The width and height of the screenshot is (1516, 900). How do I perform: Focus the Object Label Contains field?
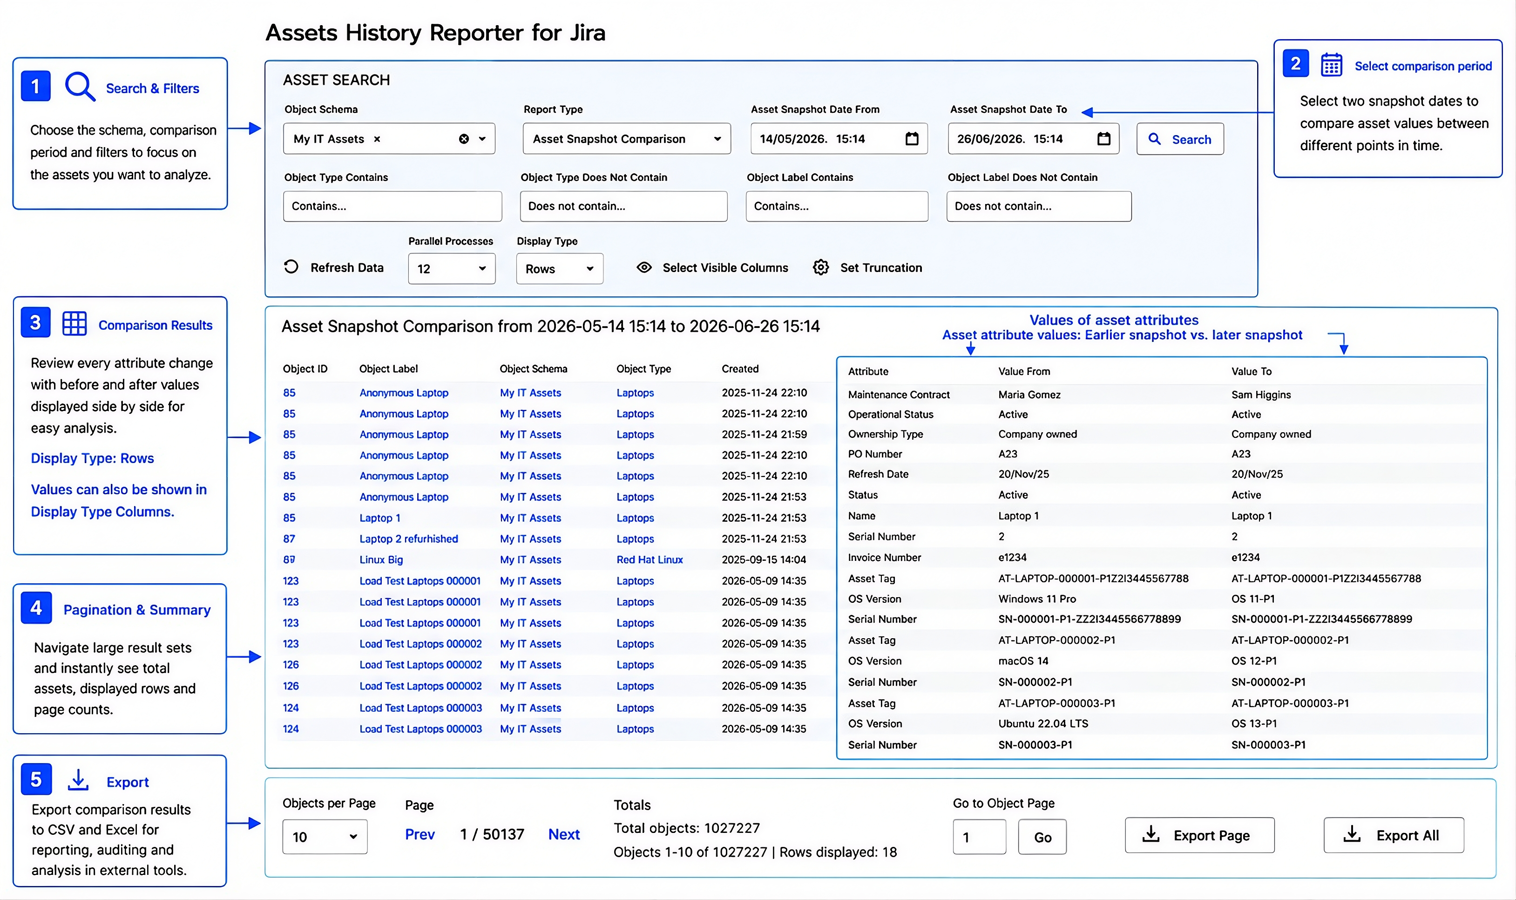coord(836,206)
